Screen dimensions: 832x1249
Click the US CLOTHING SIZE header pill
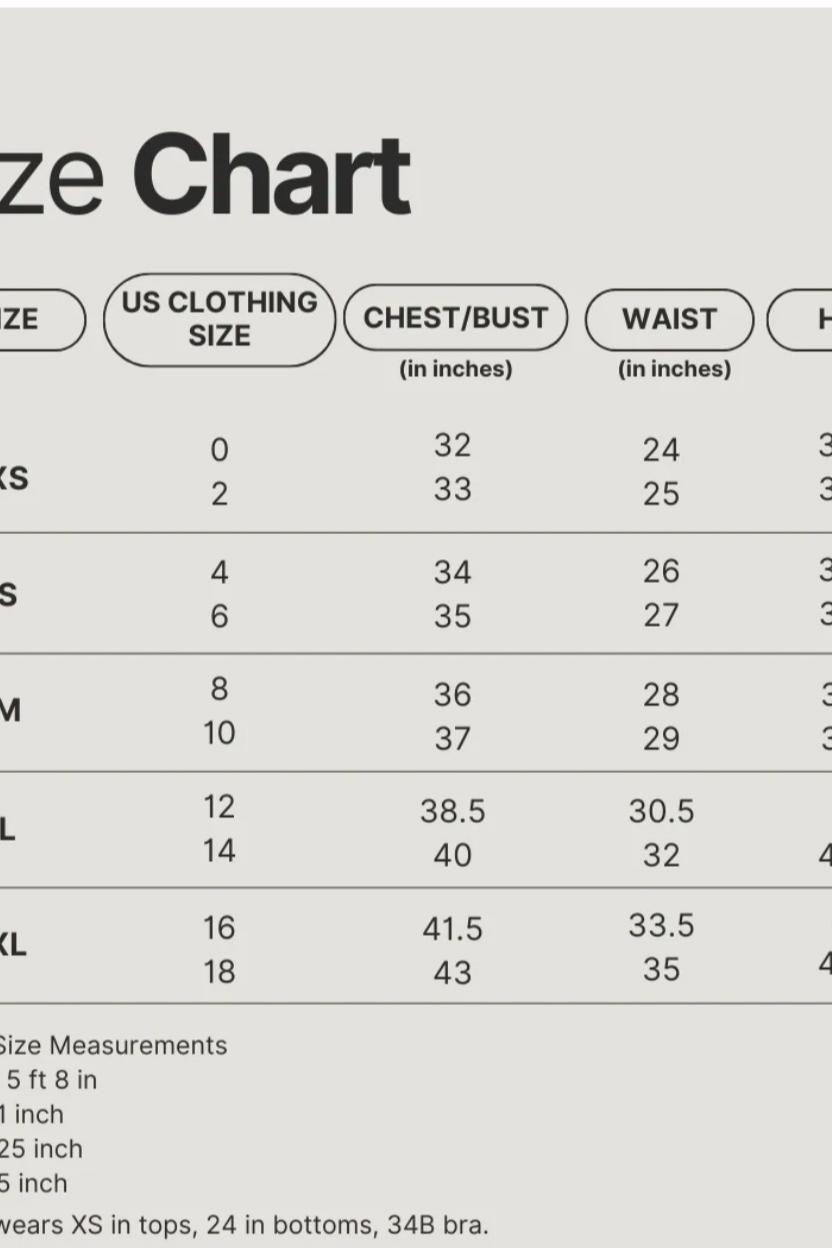click(219, 320)
